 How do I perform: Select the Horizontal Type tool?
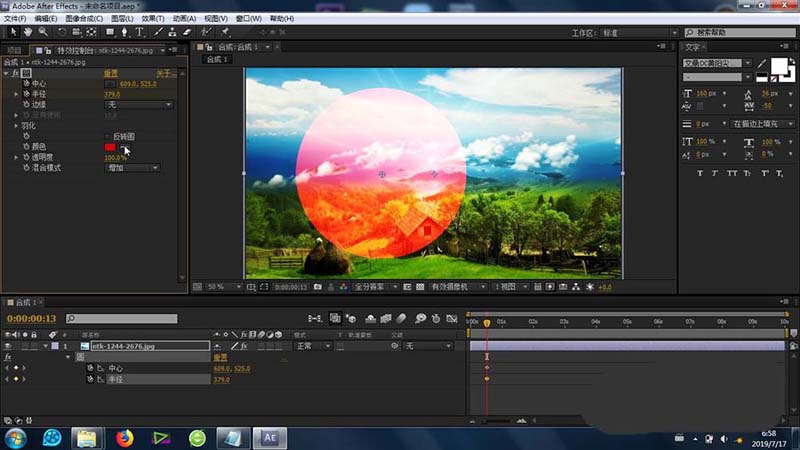141,32
